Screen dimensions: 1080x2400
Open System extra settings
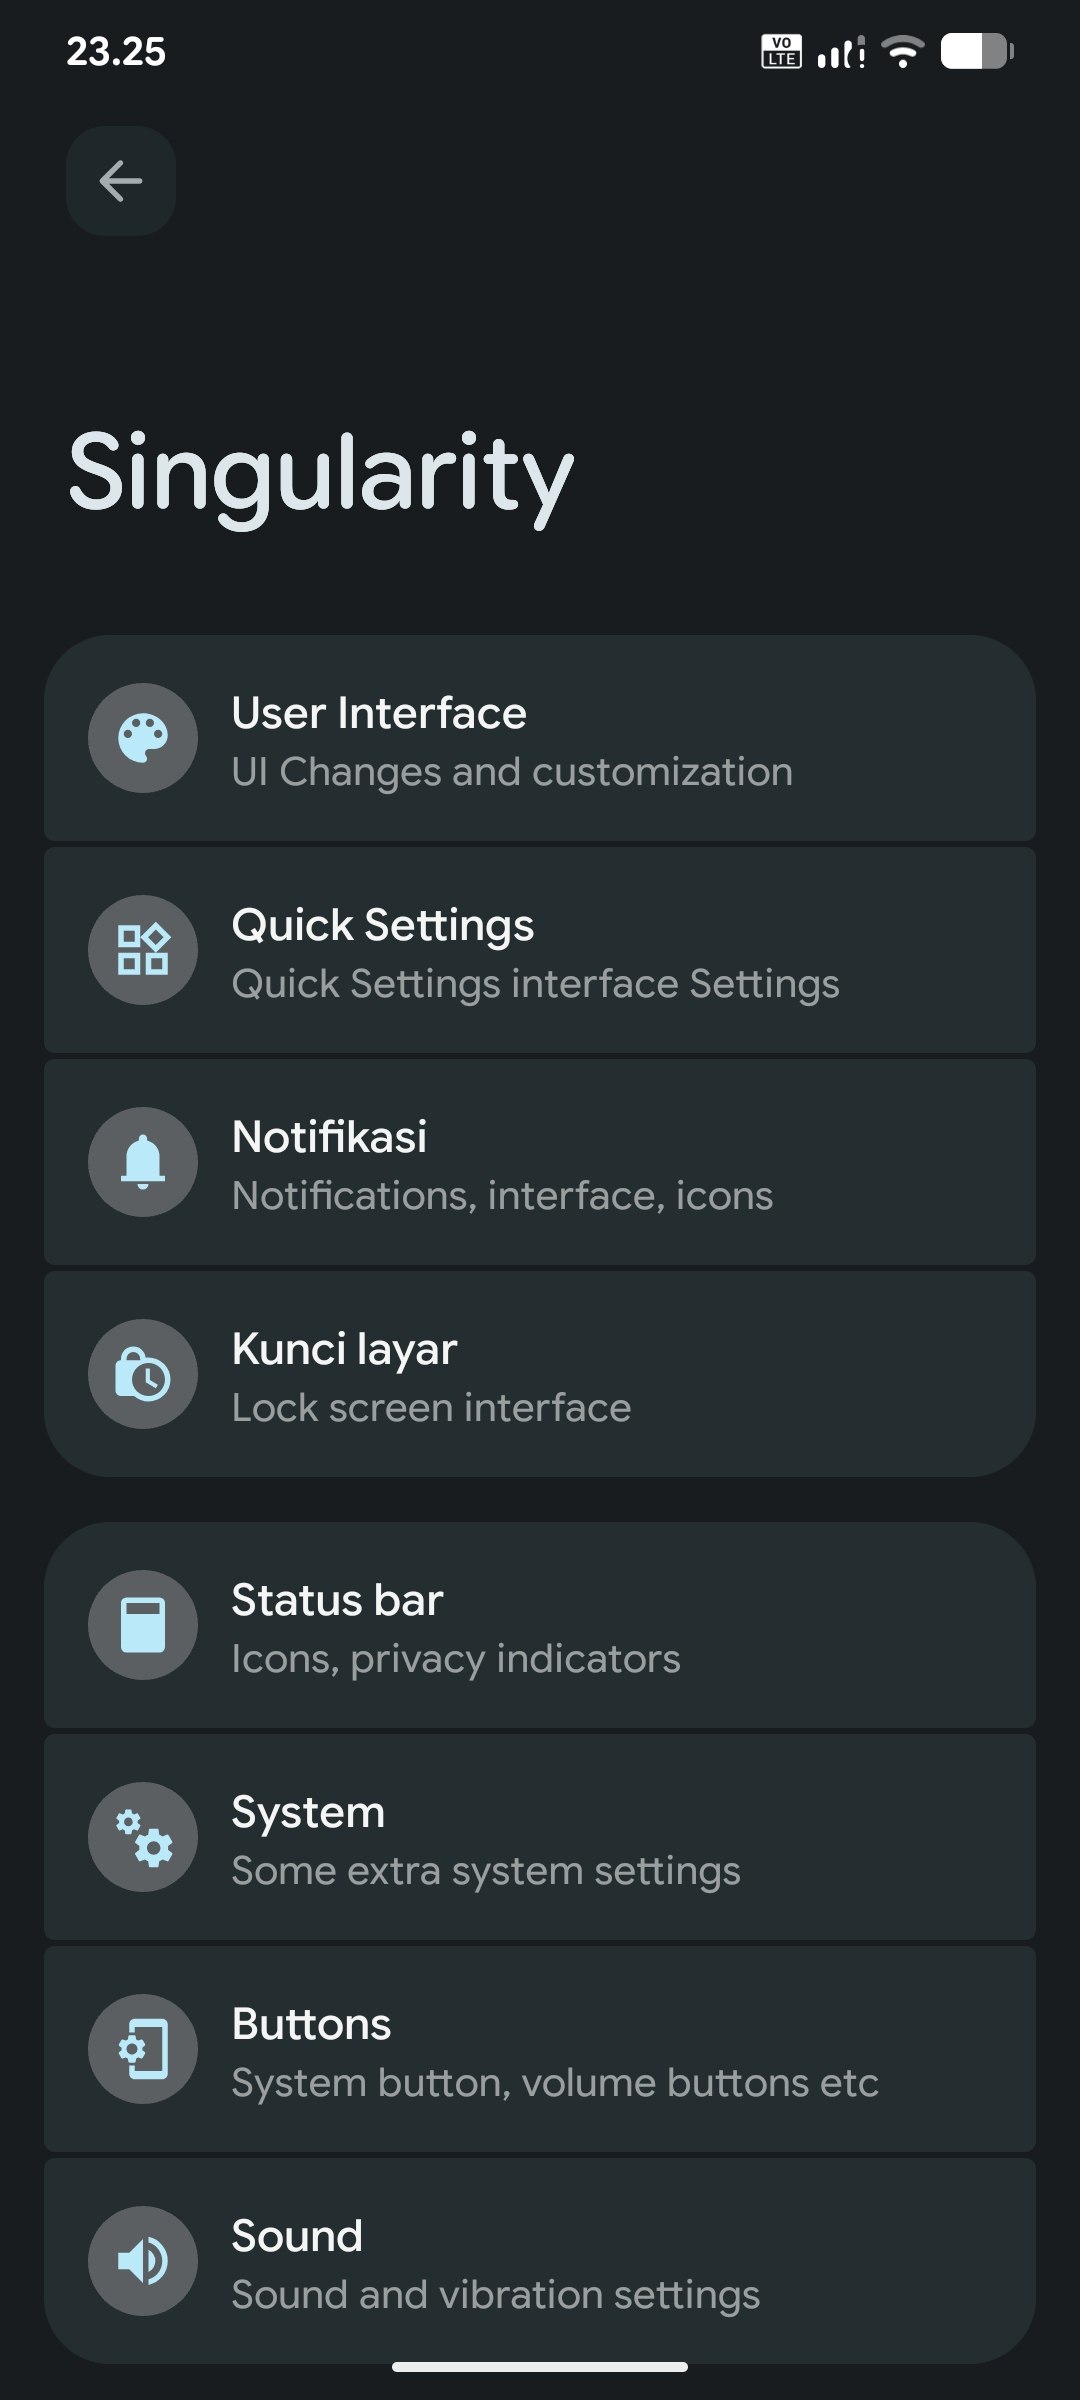pyautogui.click(x=540, y=1837)
